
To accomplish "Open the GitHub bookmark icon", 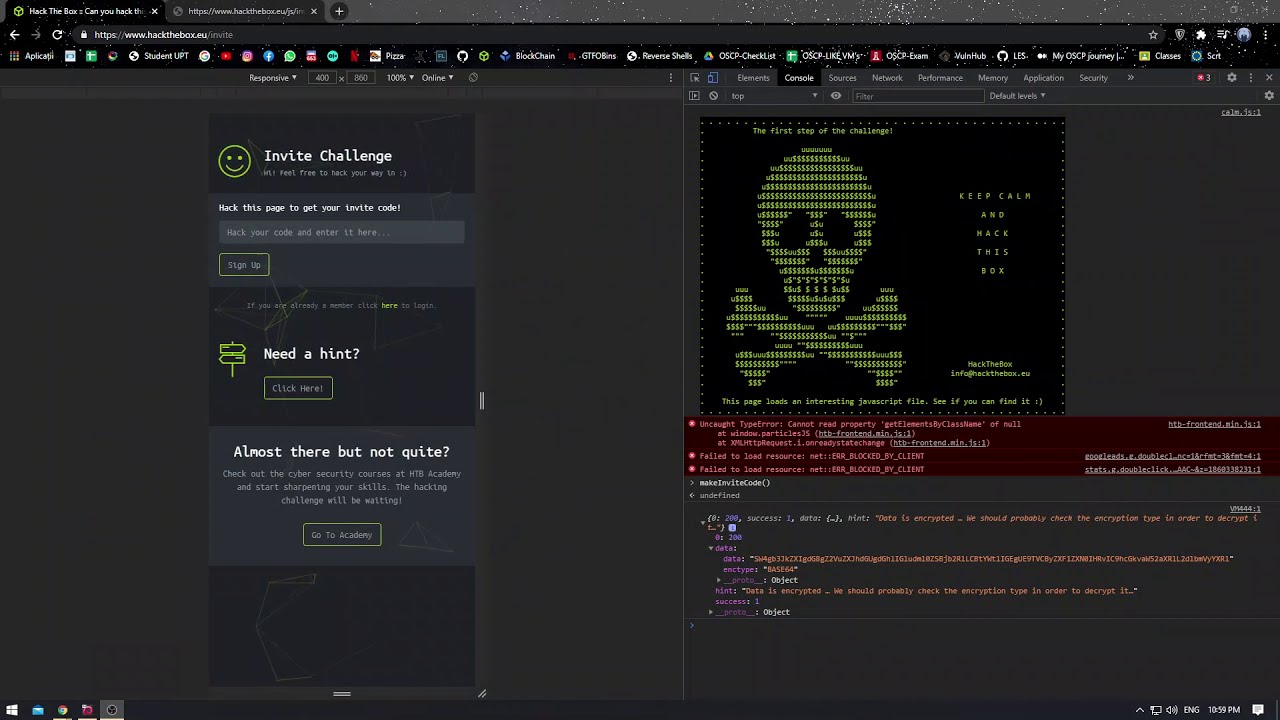I will pos(462,56).
